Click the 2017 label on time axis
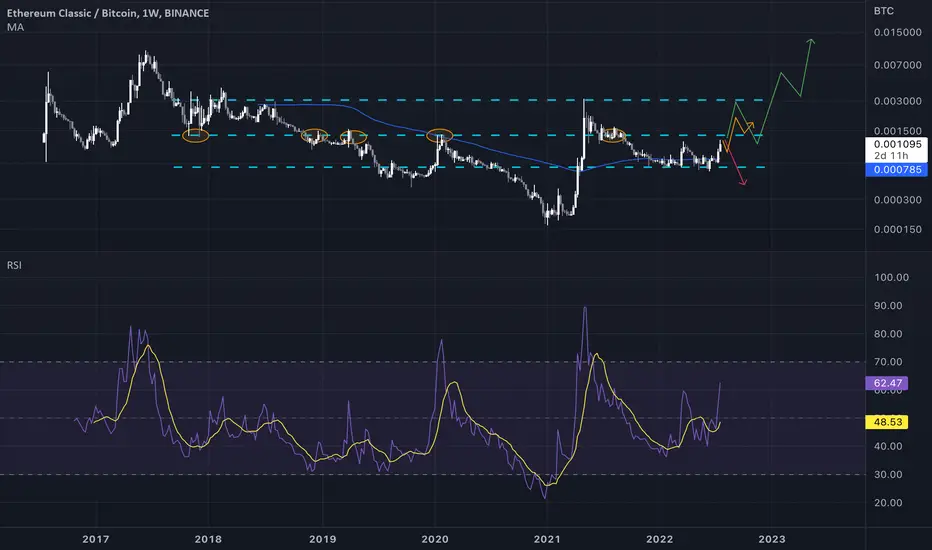This screenshot has width=932, height=550. tap(96, 539)
